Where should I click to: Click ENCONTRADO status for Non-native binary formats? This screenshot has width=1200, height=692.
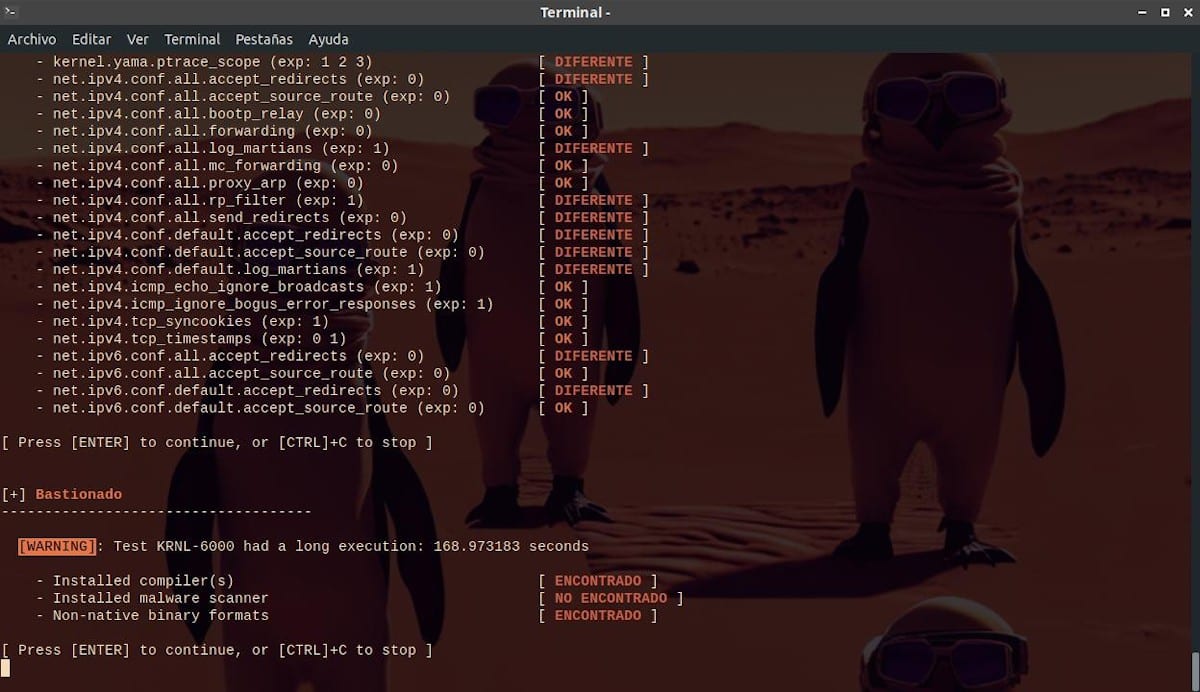coord(598,615)
